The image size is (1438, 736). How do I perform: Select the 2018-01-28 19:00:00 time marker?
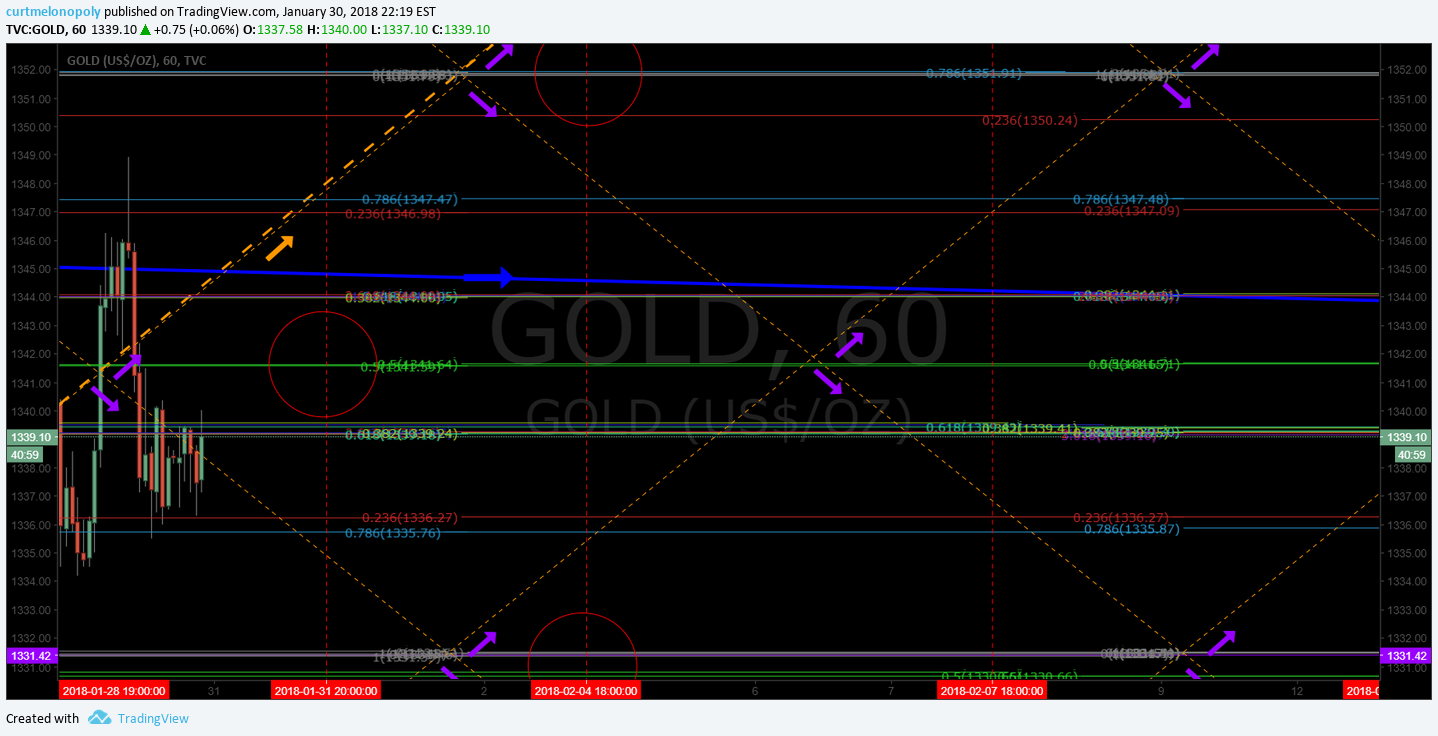pyautogui.click(x=113, y=690)
